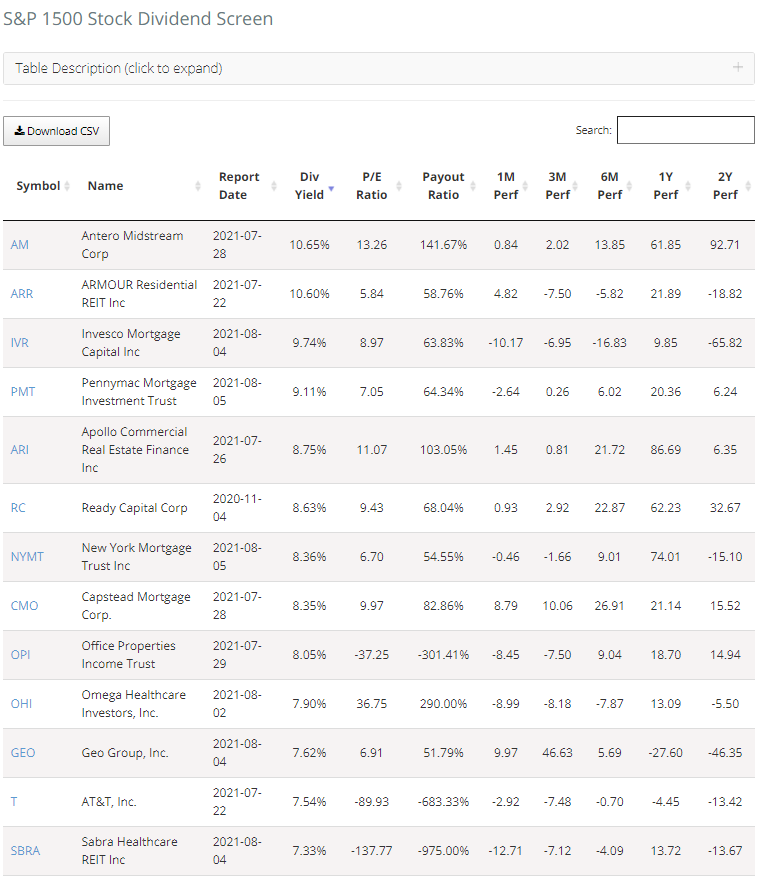Screen dimensions: 757x880
Task: Follow the NYMT symbol link
Action: point(27,556)
